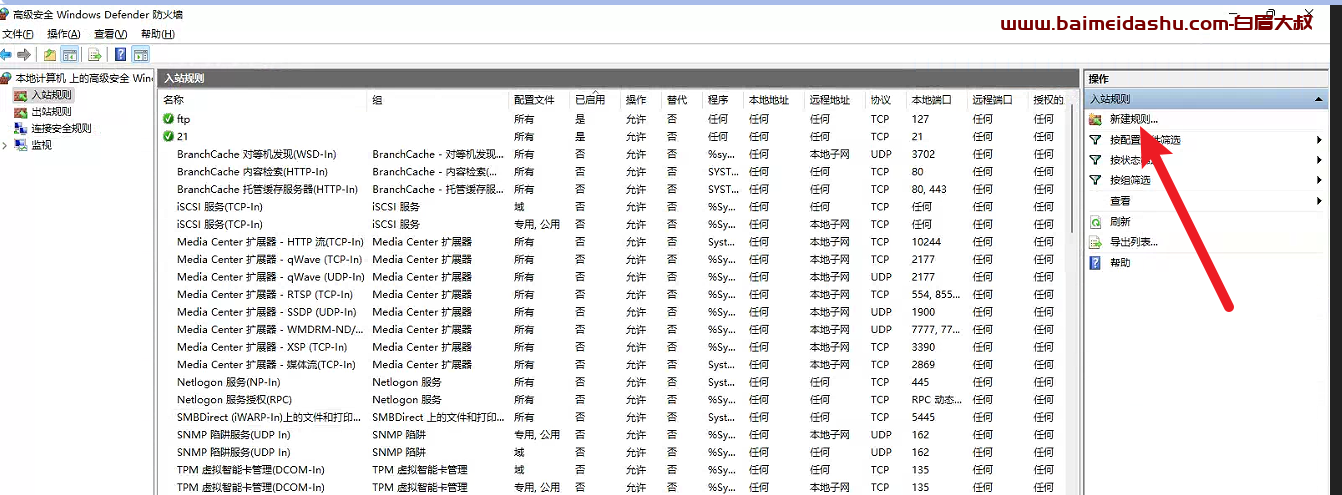Image resolution: width=1342 pixels, height=495 pixels.
Task: Click the green check icon of rule 21
Action: tap(168, 136)
